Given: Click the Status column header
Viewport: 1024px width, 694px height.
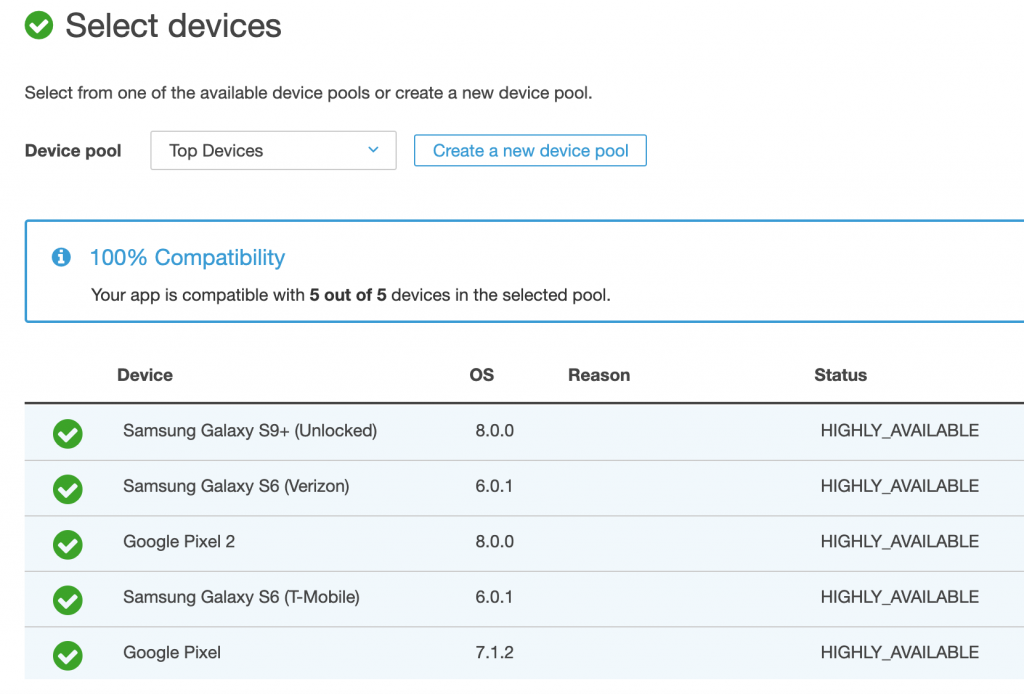Looking at the screenshot, I should click(x=840, y=375).
